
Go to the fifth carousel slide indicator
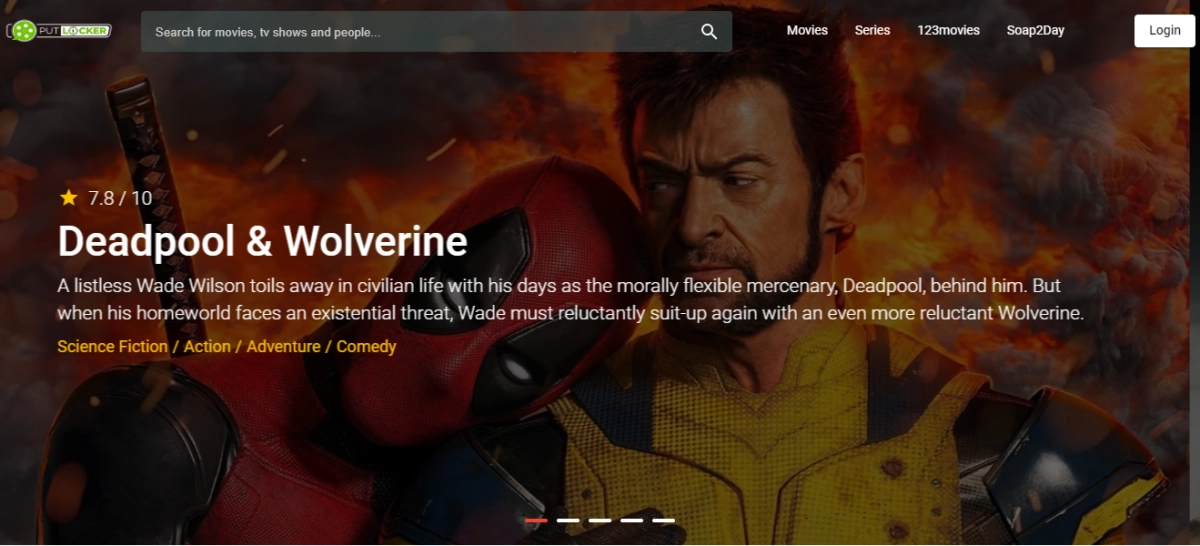coord(664,521)
